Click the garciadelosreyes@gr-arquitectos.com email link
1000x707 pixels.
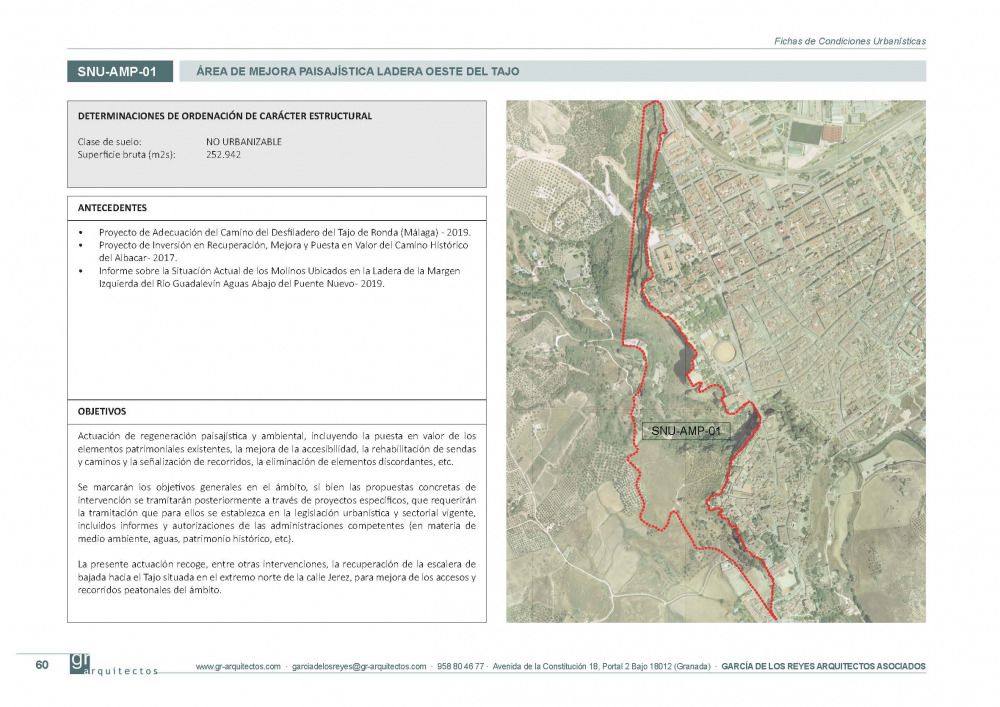click(359, 666)
